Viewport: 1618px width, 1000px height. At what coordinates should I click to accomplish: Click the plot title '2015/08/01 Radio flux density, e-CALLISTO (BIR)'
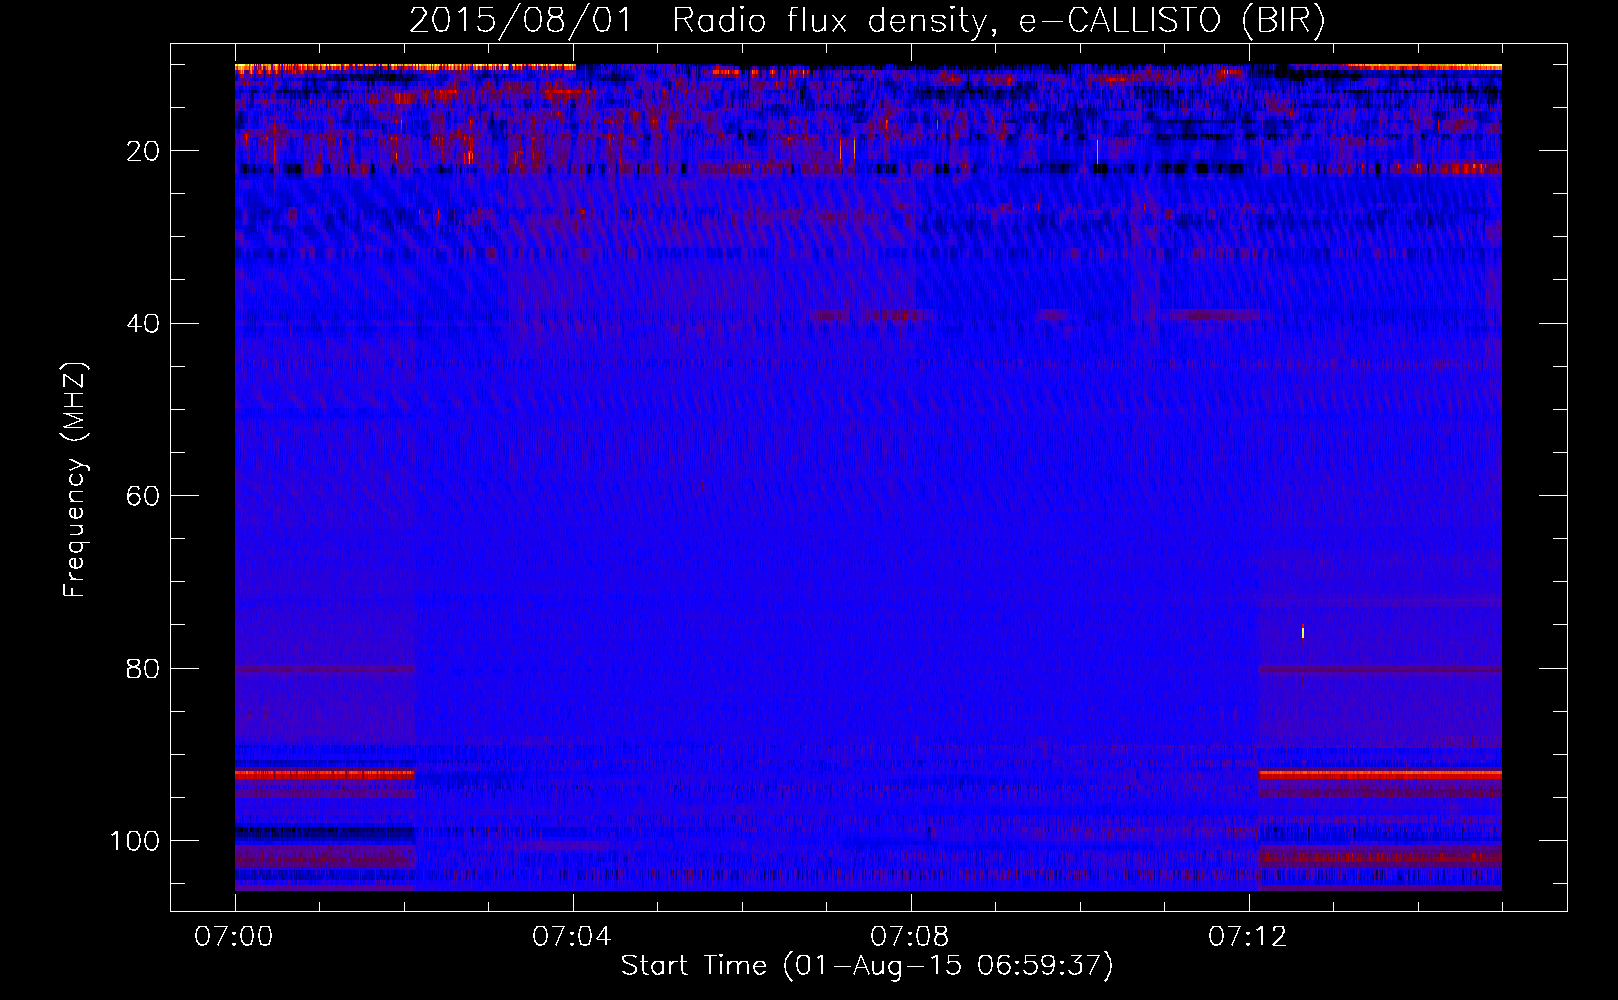[867, 21]
